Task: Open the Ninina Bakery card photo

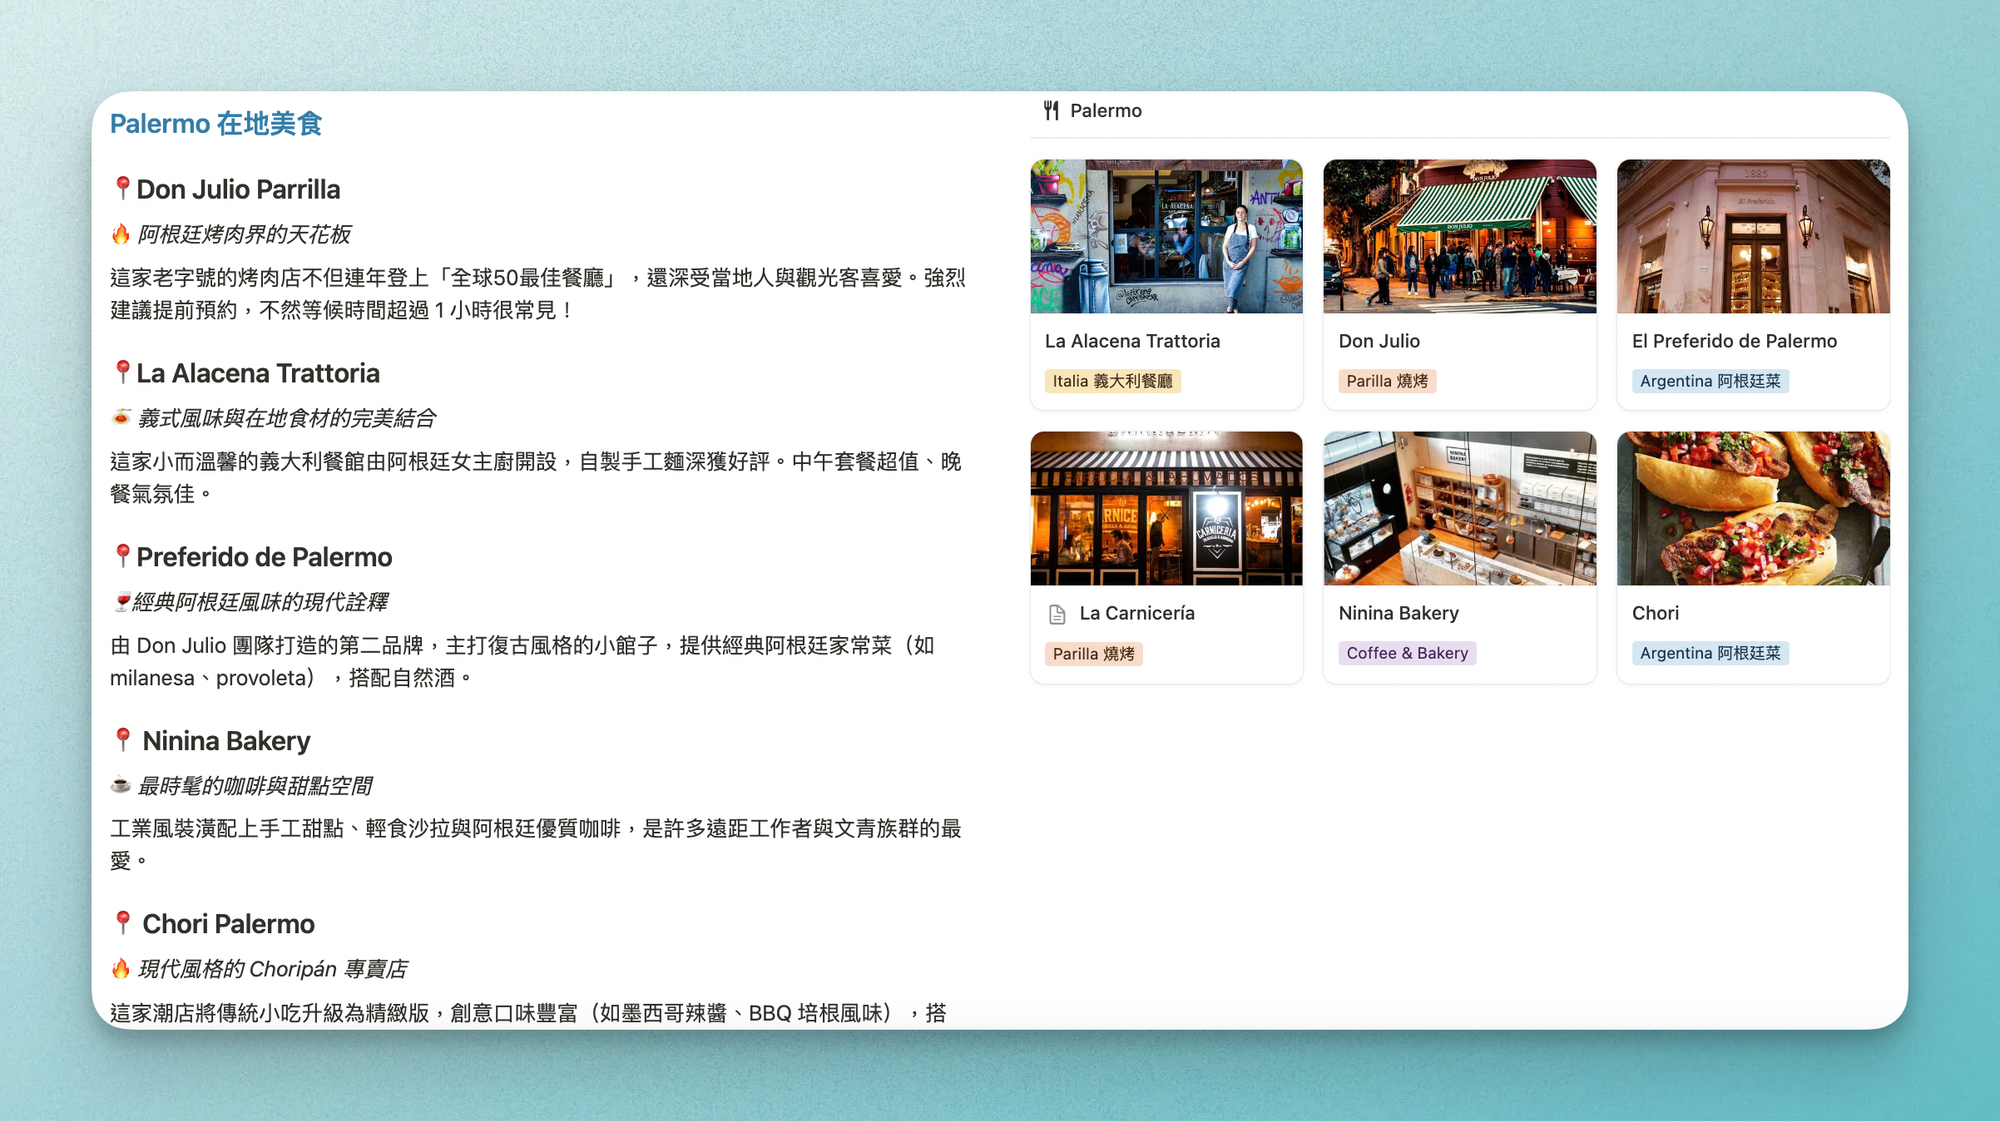Action: (x=1459, y=508)
